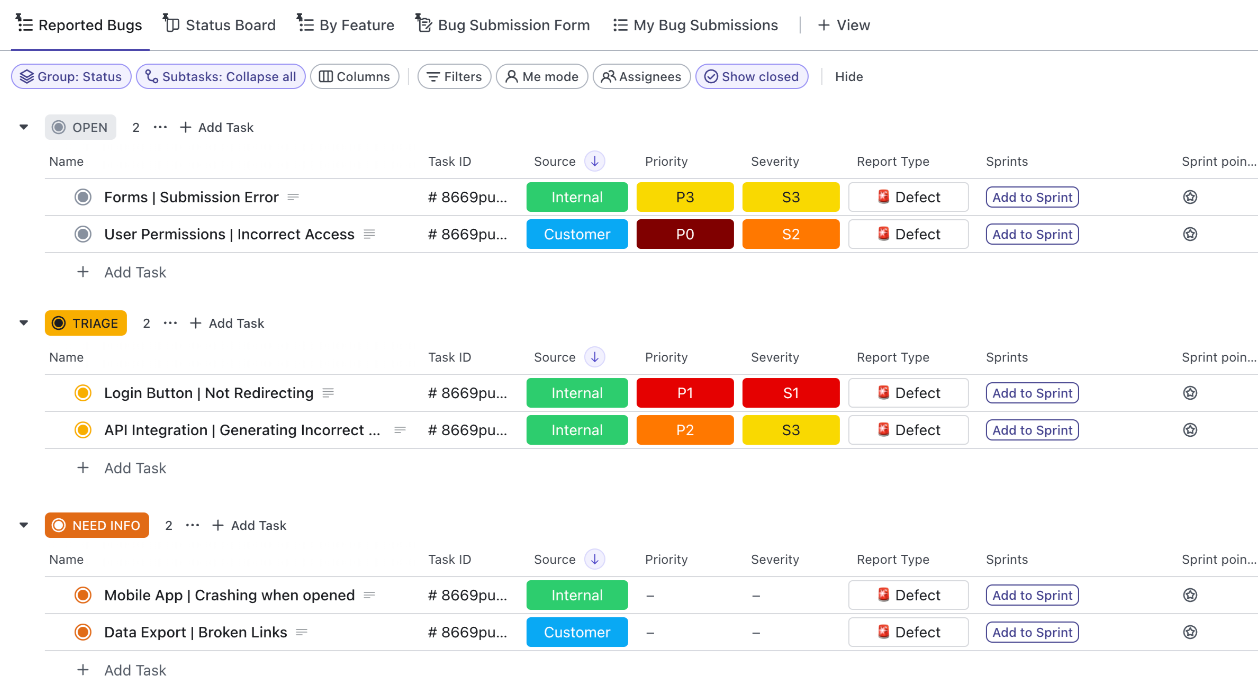
Task: Collapse the TRIAGE group triangle
Action: (x=23, y=322)
